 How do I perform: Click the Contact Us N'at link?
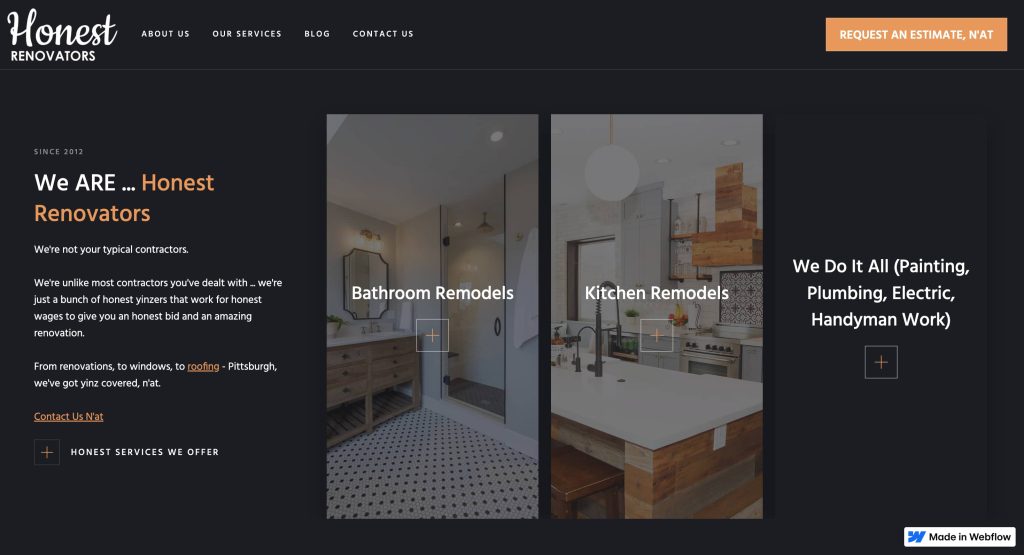69,417
